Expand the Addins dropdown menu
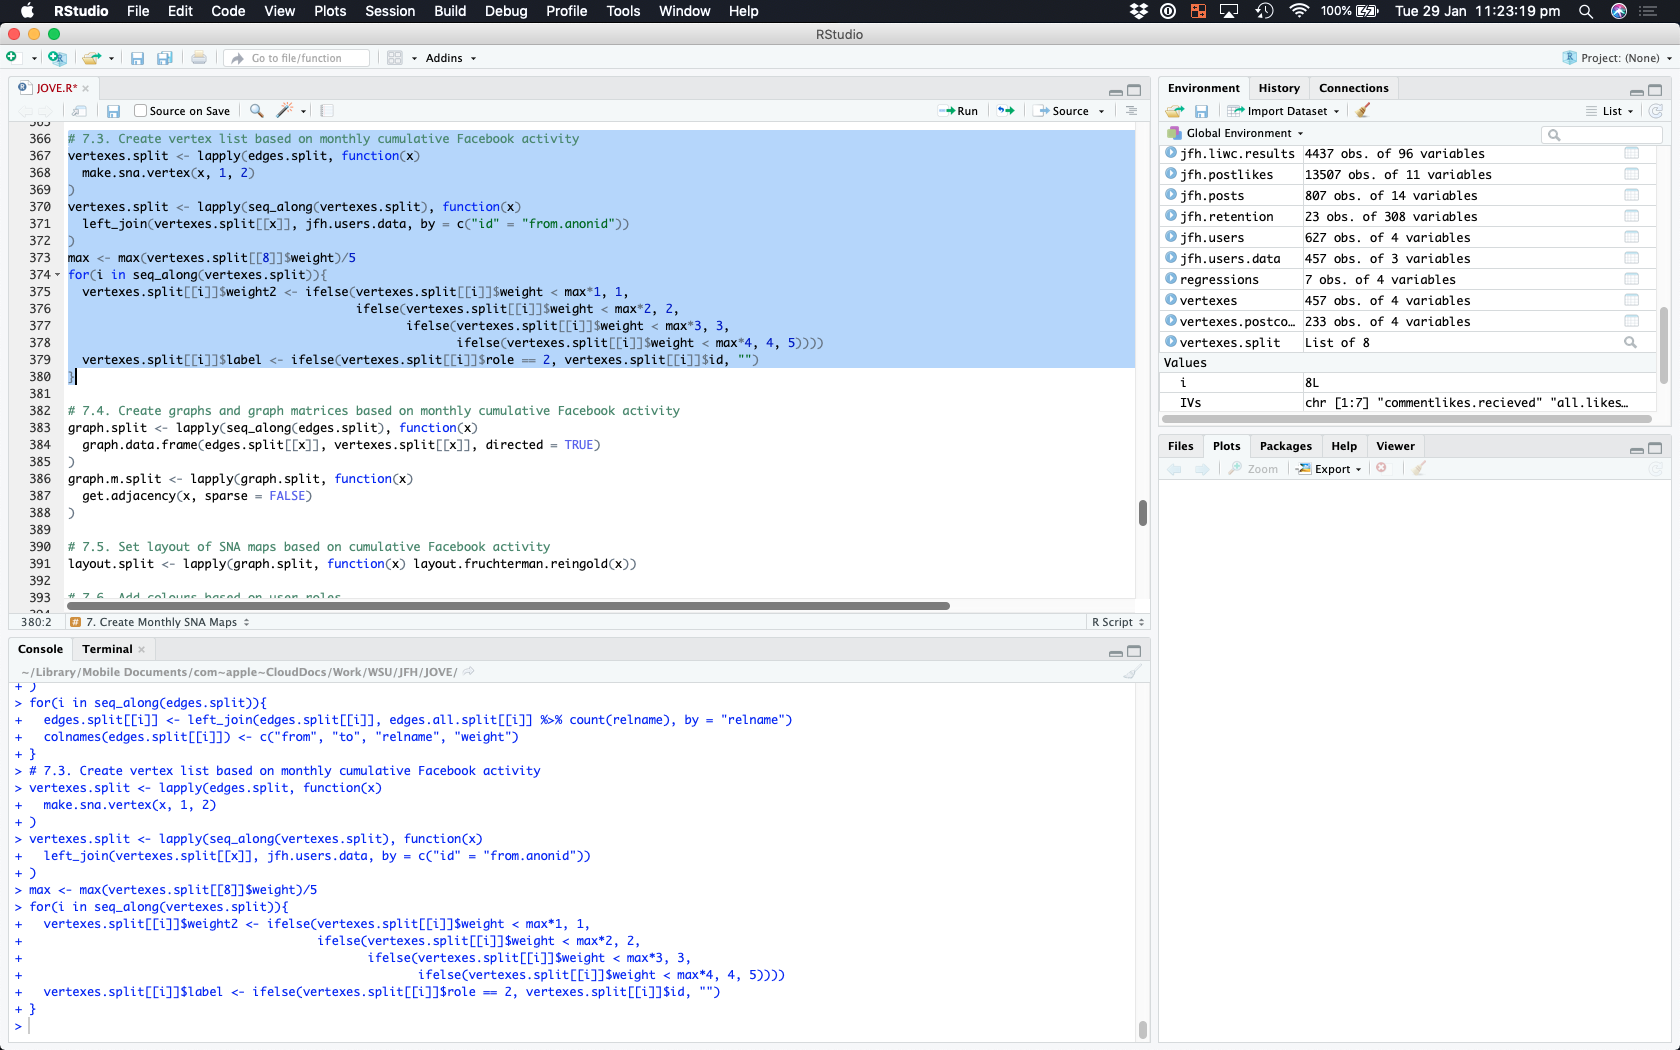Image resolution: width=1680 pixels, height=1050 pixels. point(450,58)
